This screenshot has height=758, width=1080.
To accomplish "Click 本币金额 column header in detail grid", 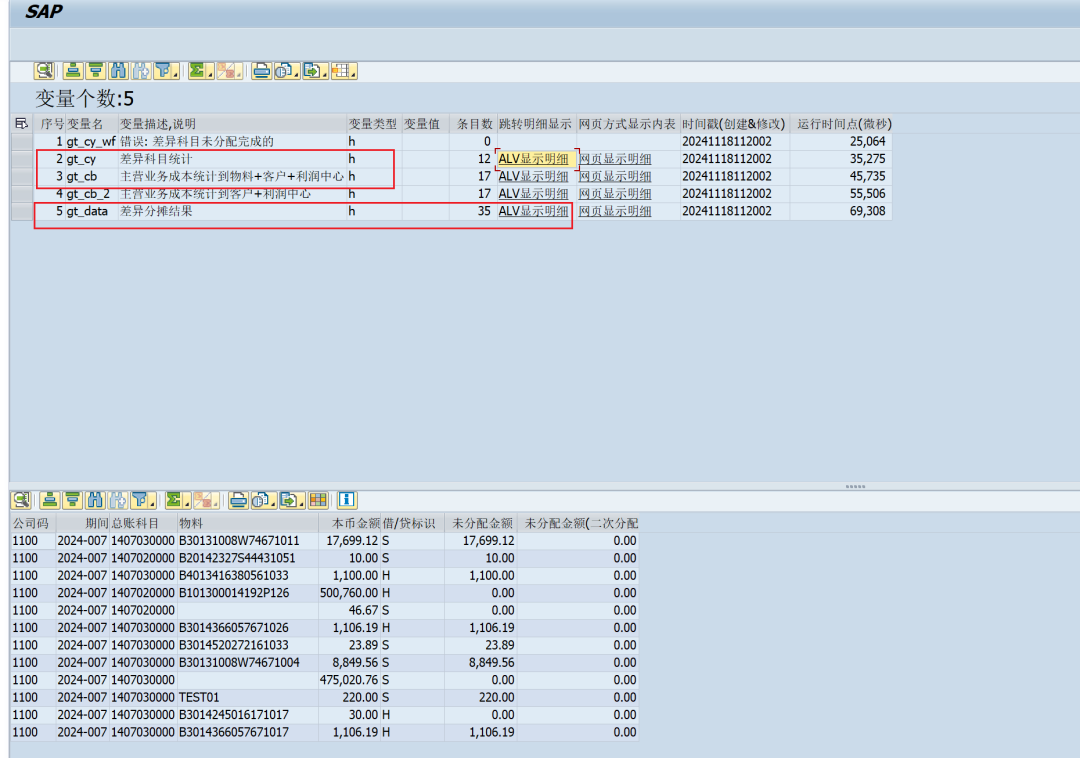I will 350,523.
